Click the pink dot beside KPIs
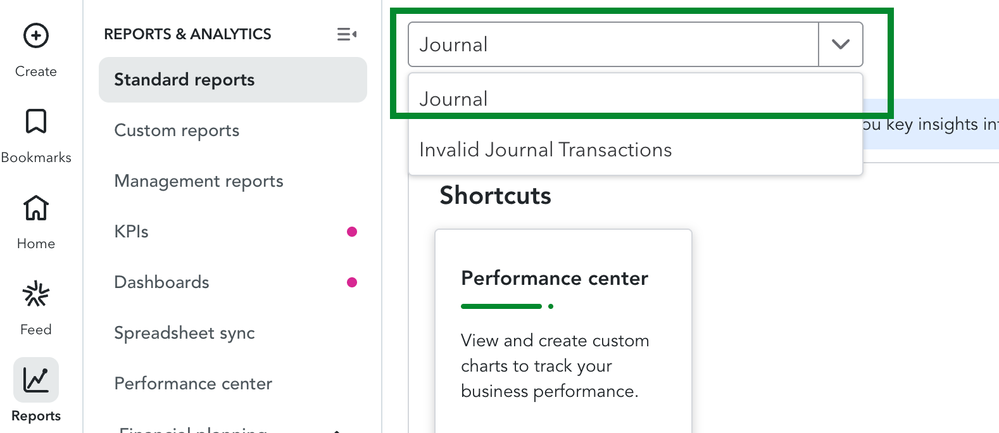Image resolution: width=999 pixels, height=433 pixels. [x=352, y=232]
